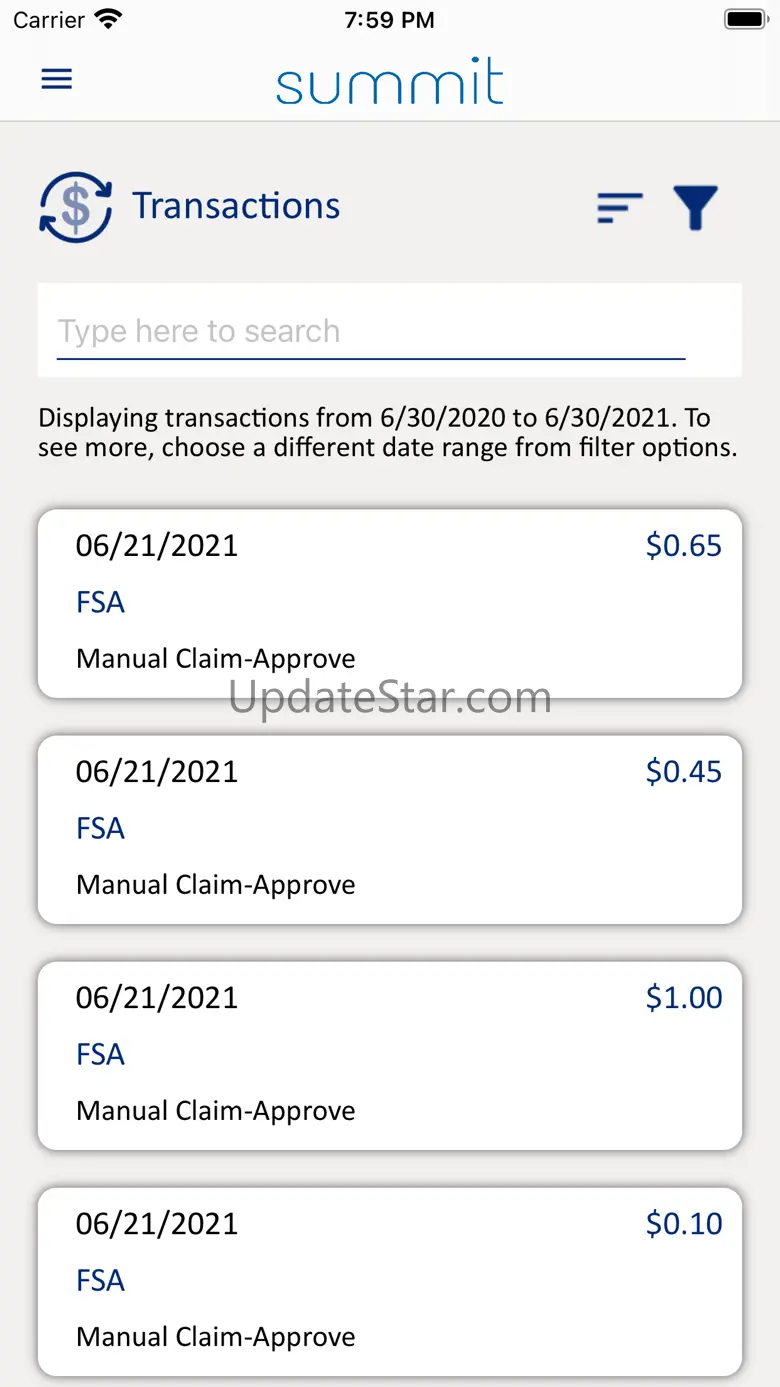The image size is (780, 1387).
Task: Open the $0.45 transaction card
Action: click(390, 829)
